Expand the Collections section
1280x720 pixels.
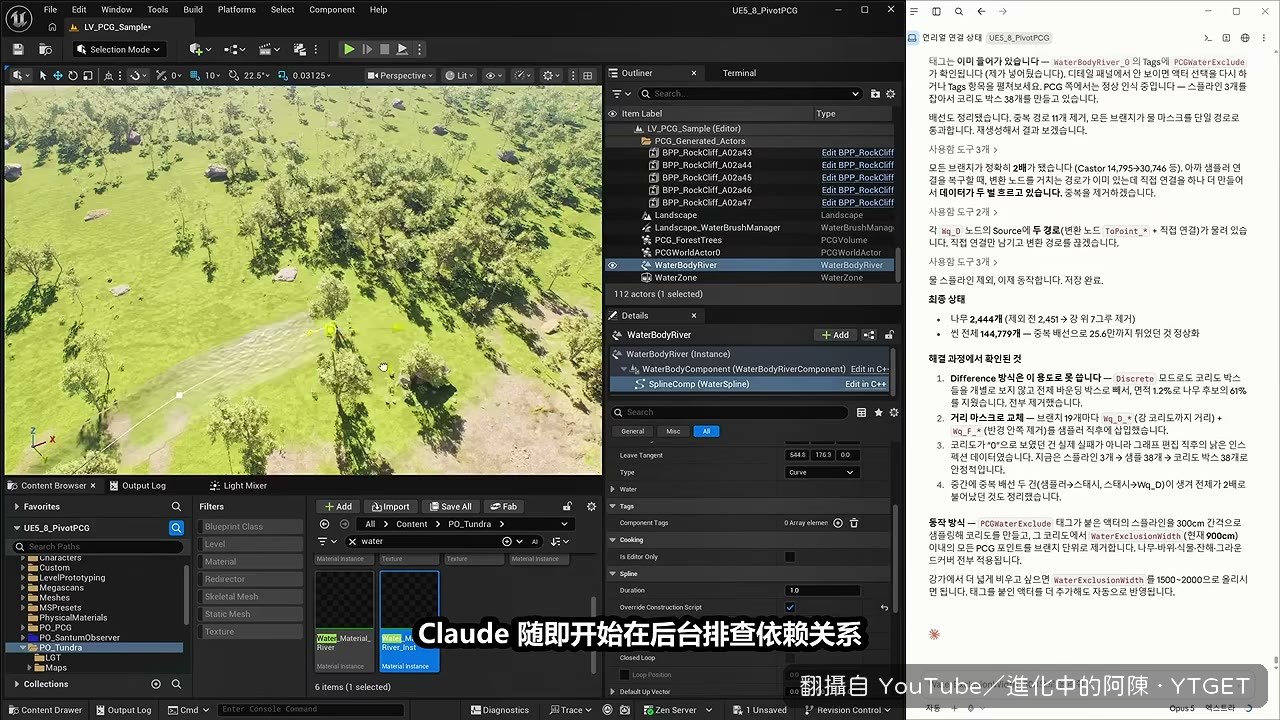16,684
